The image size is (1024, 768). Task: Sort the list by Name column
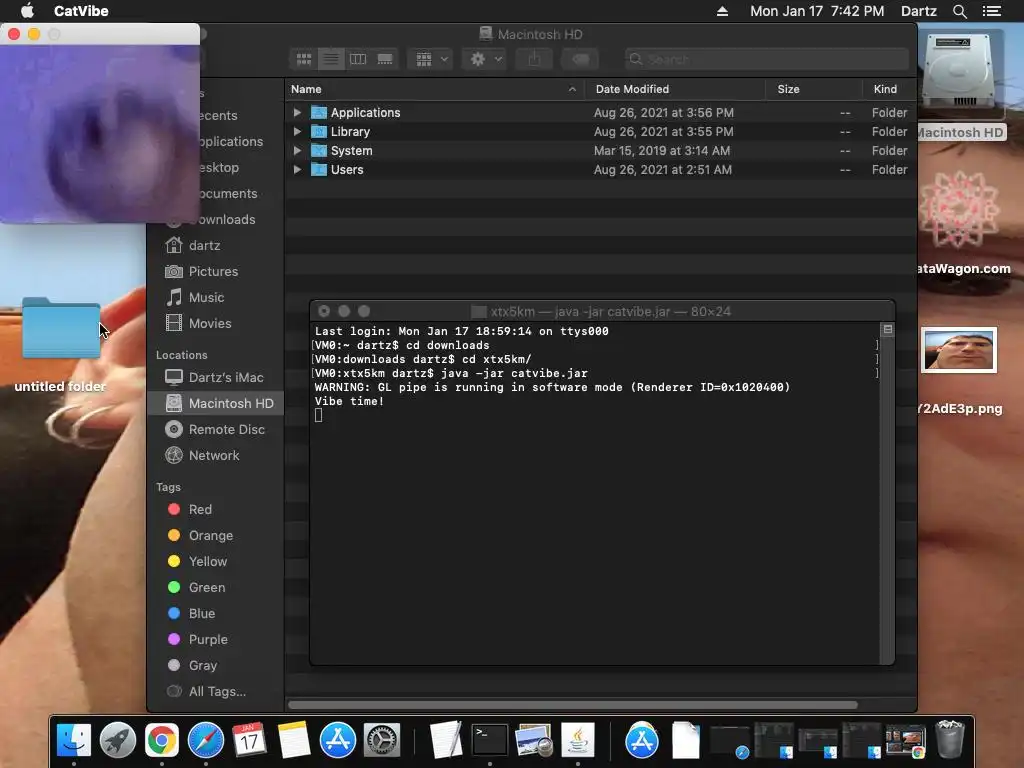coord(434,89)
